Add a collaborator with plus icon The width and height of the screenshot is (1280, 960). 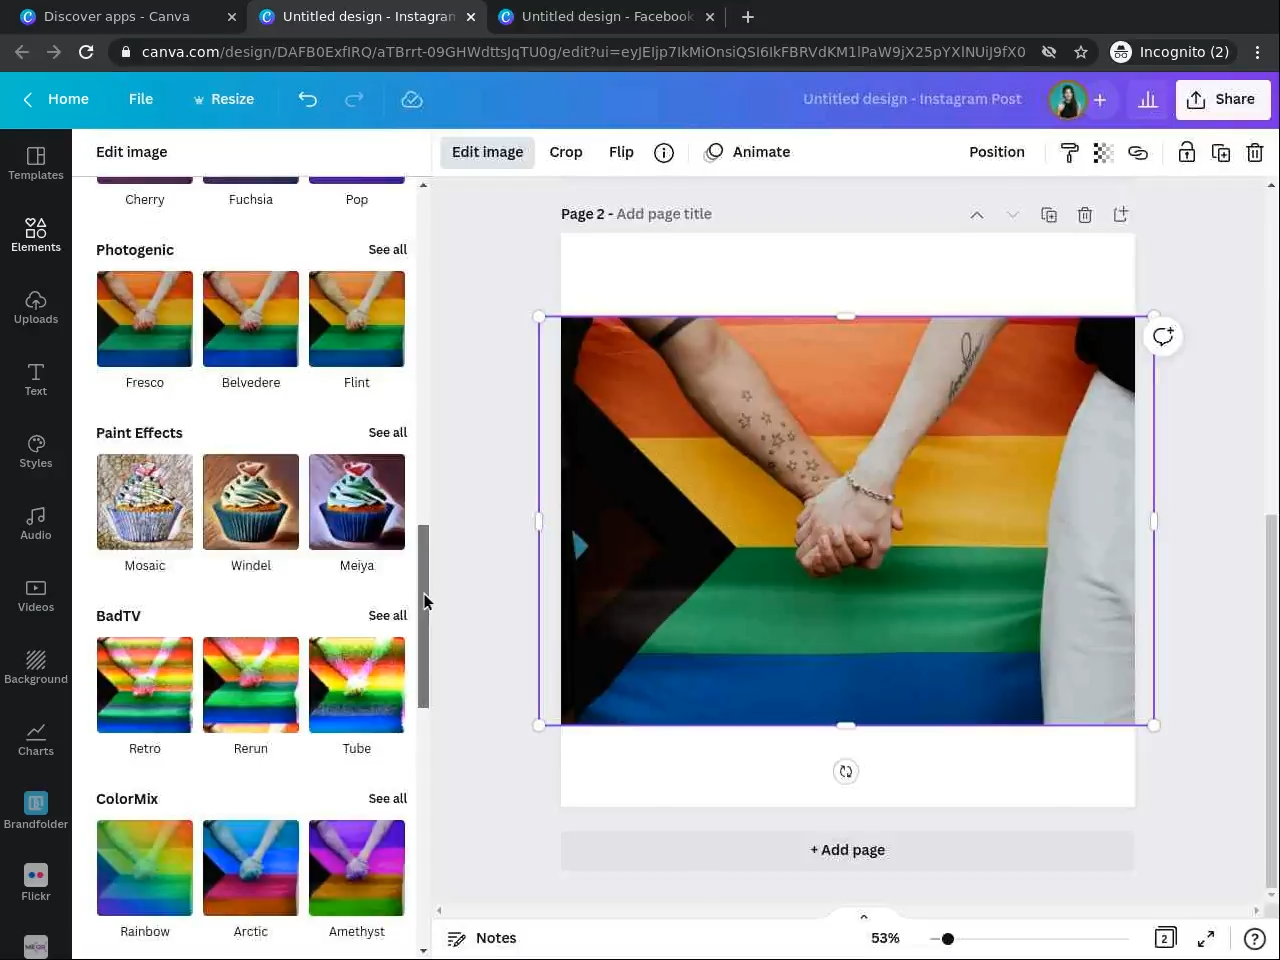point(1099,99)
